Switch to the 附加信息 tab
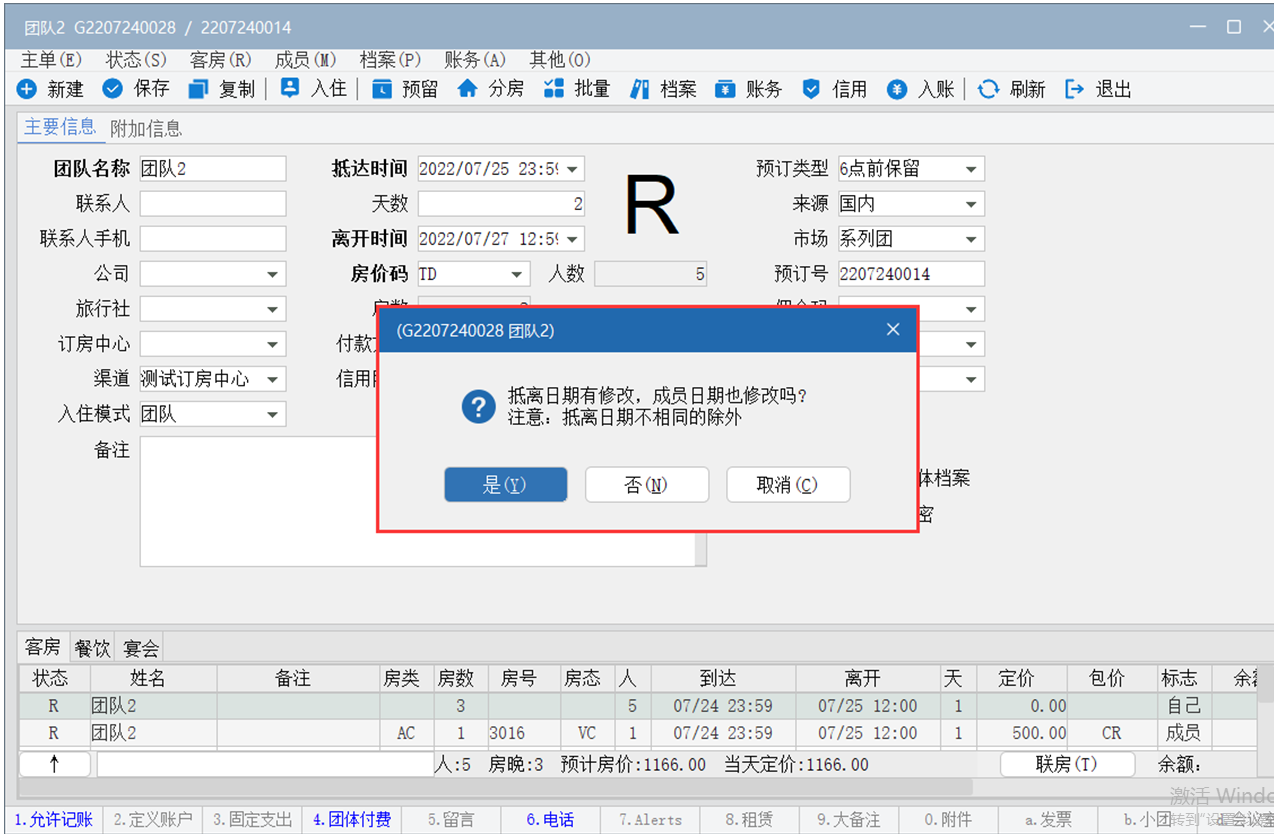 (146, 128)
